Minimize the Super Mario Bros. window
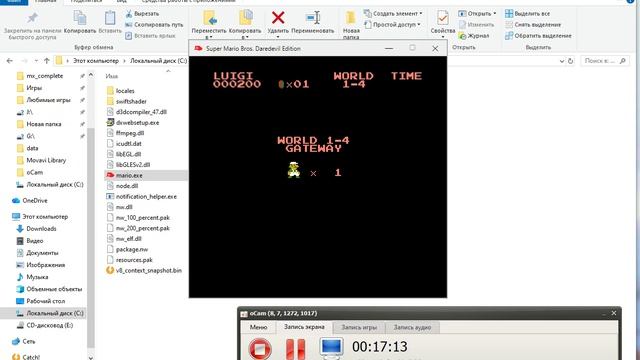Screen dimensions: 640x360 [389, 48]
